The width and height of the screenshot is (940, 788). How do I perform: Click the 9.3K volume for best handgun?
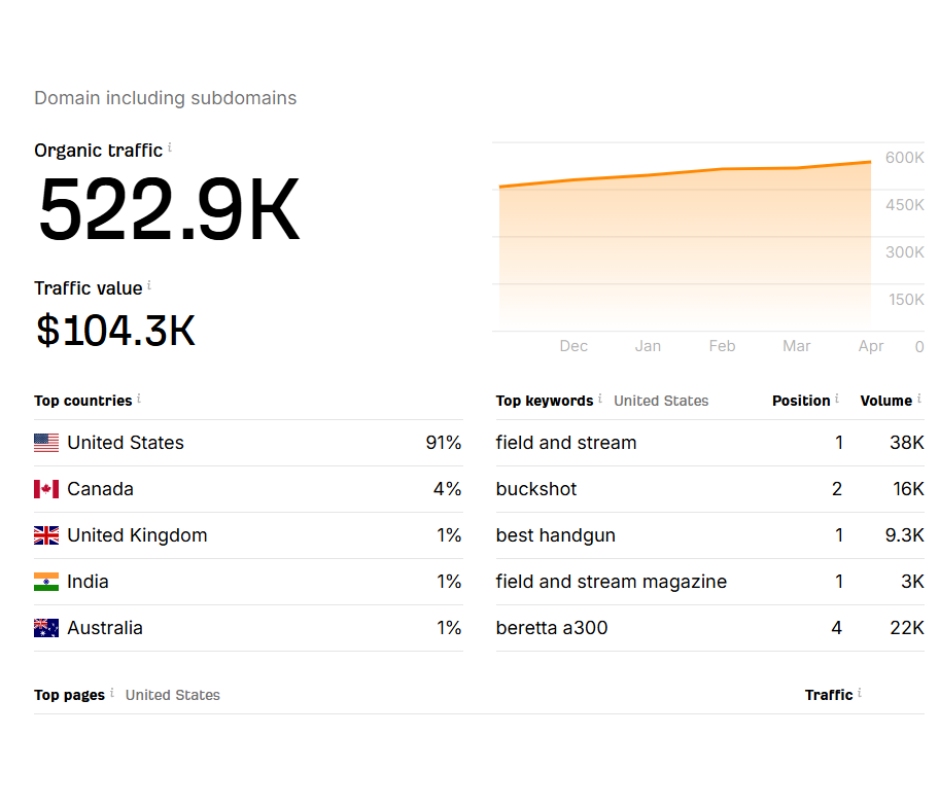[905, 535]
